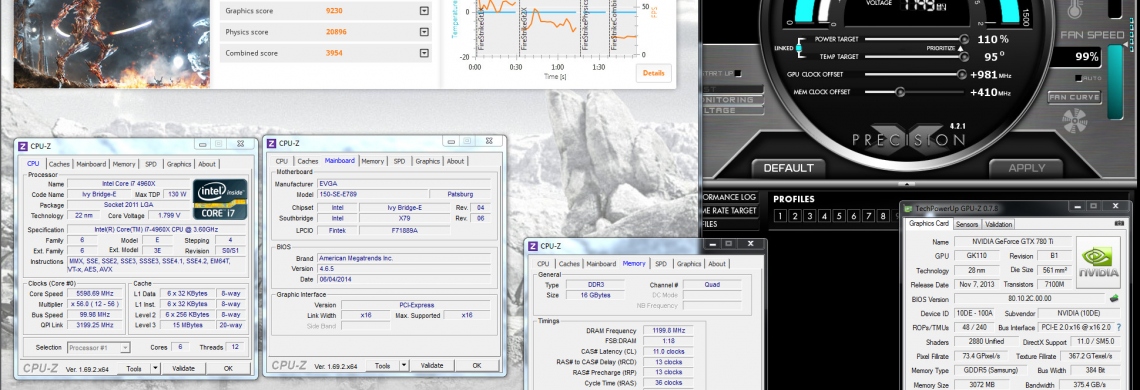1140x390 pixels.
Task: Click the Bus Interface question mark icon
Action: 1118,327
